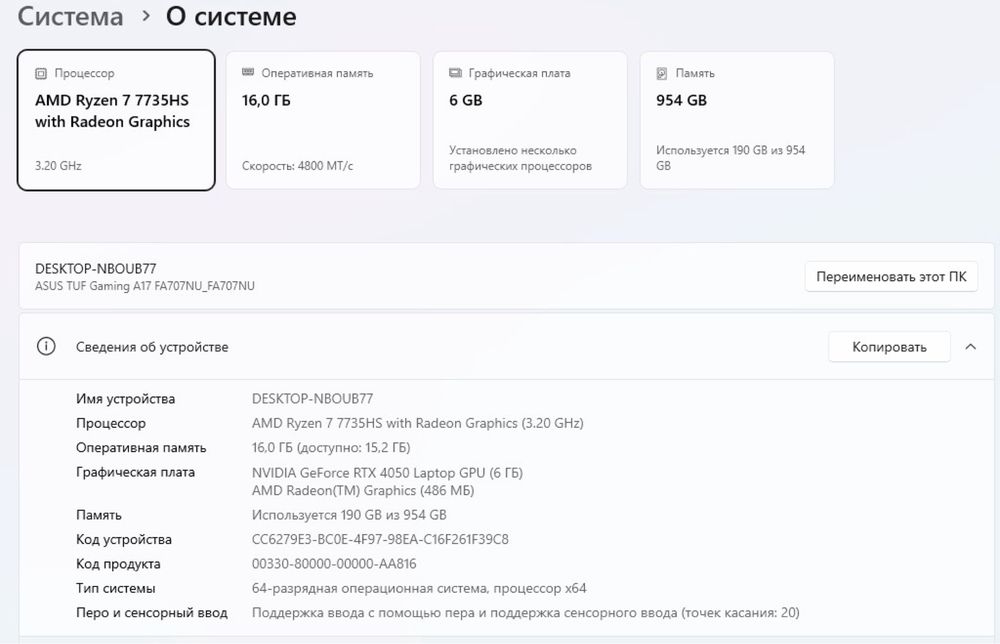Screen dimensions: 1000x644
Task: Click Установлено несколько графических процессоров text
Action: 520,158
